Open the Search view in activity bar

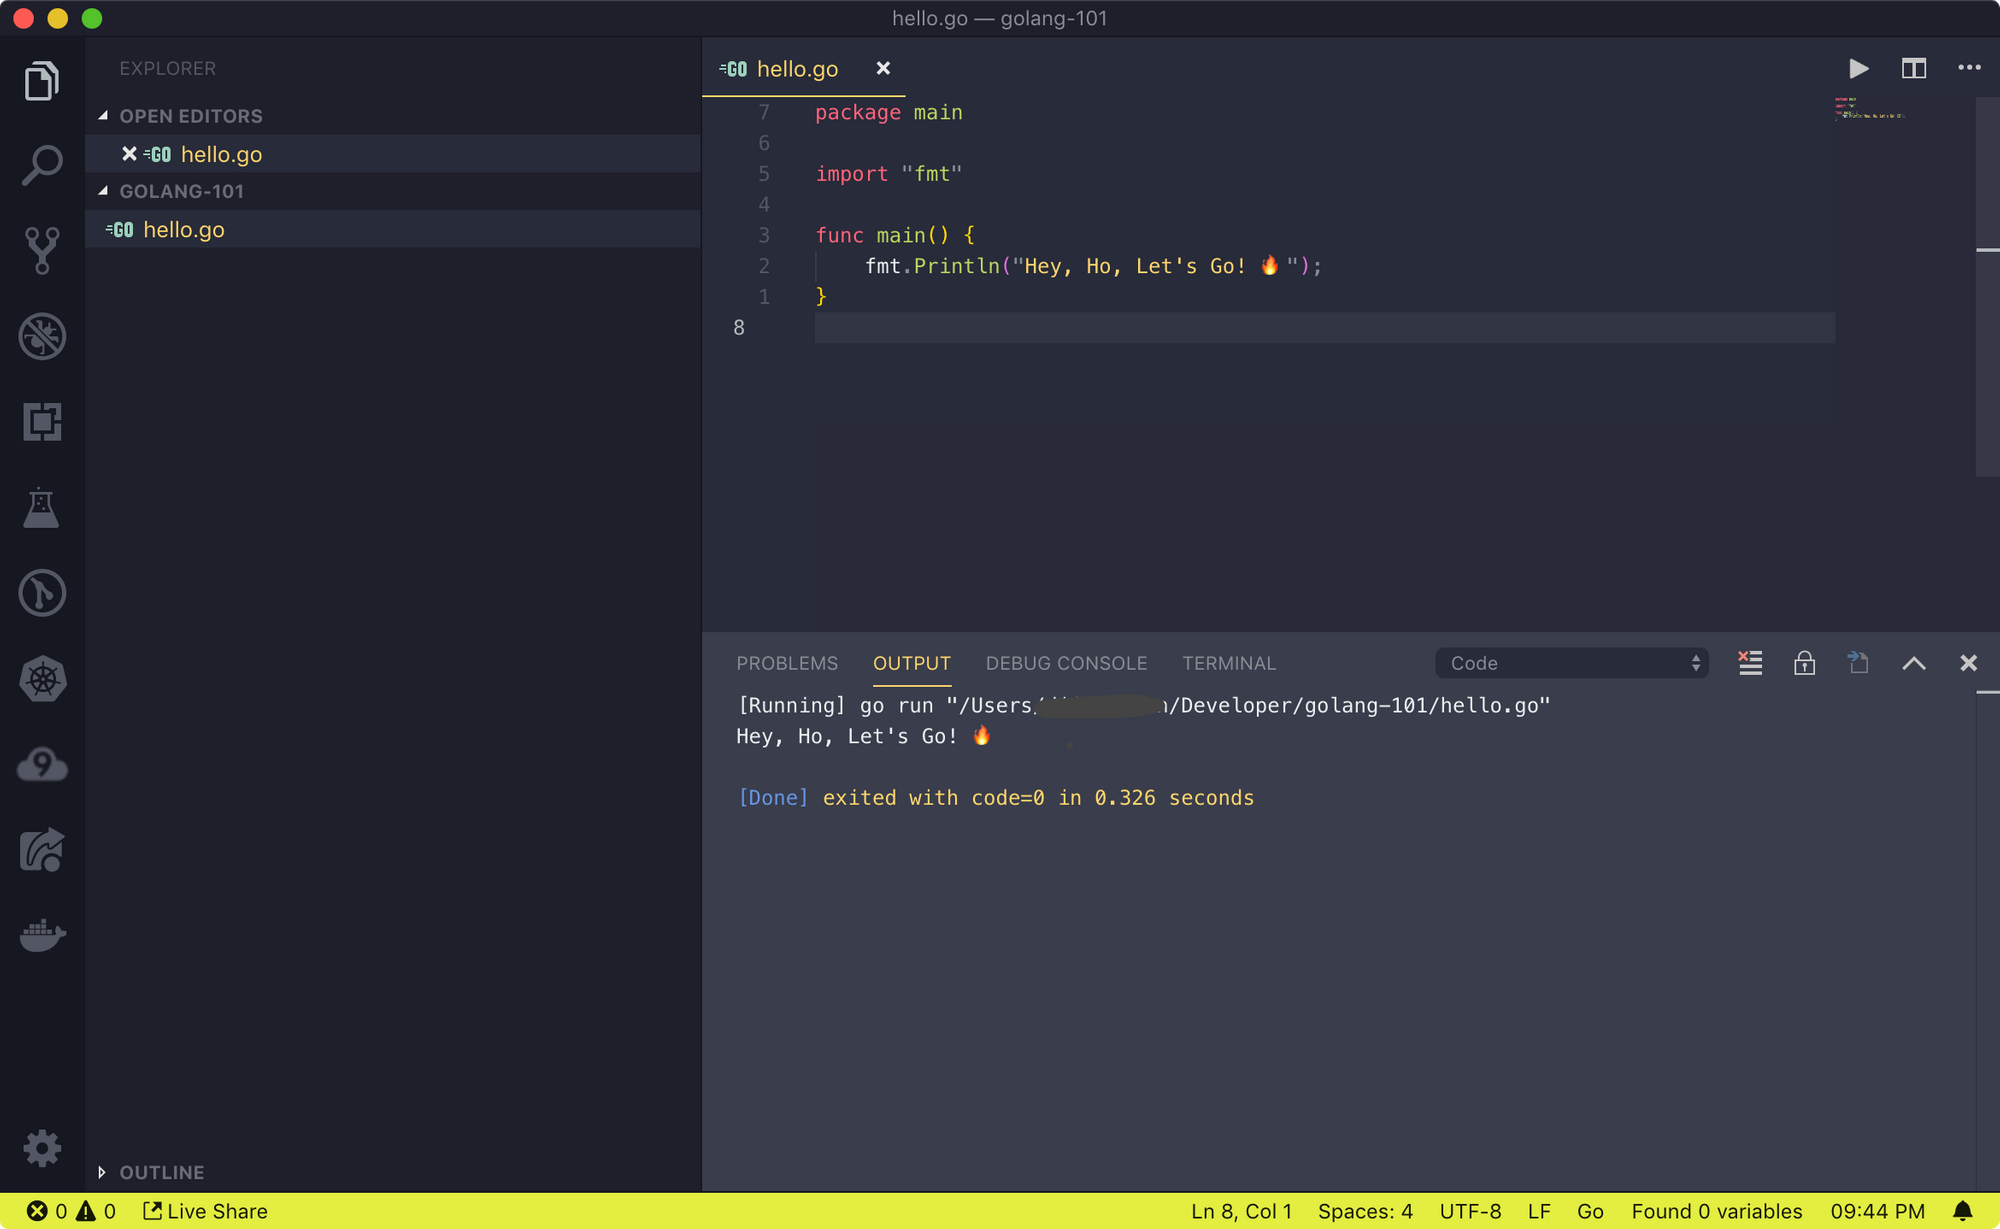click(42, 165)
